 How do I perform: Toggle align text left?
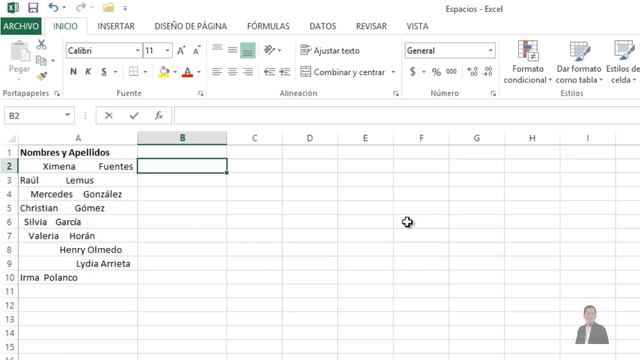217,72
